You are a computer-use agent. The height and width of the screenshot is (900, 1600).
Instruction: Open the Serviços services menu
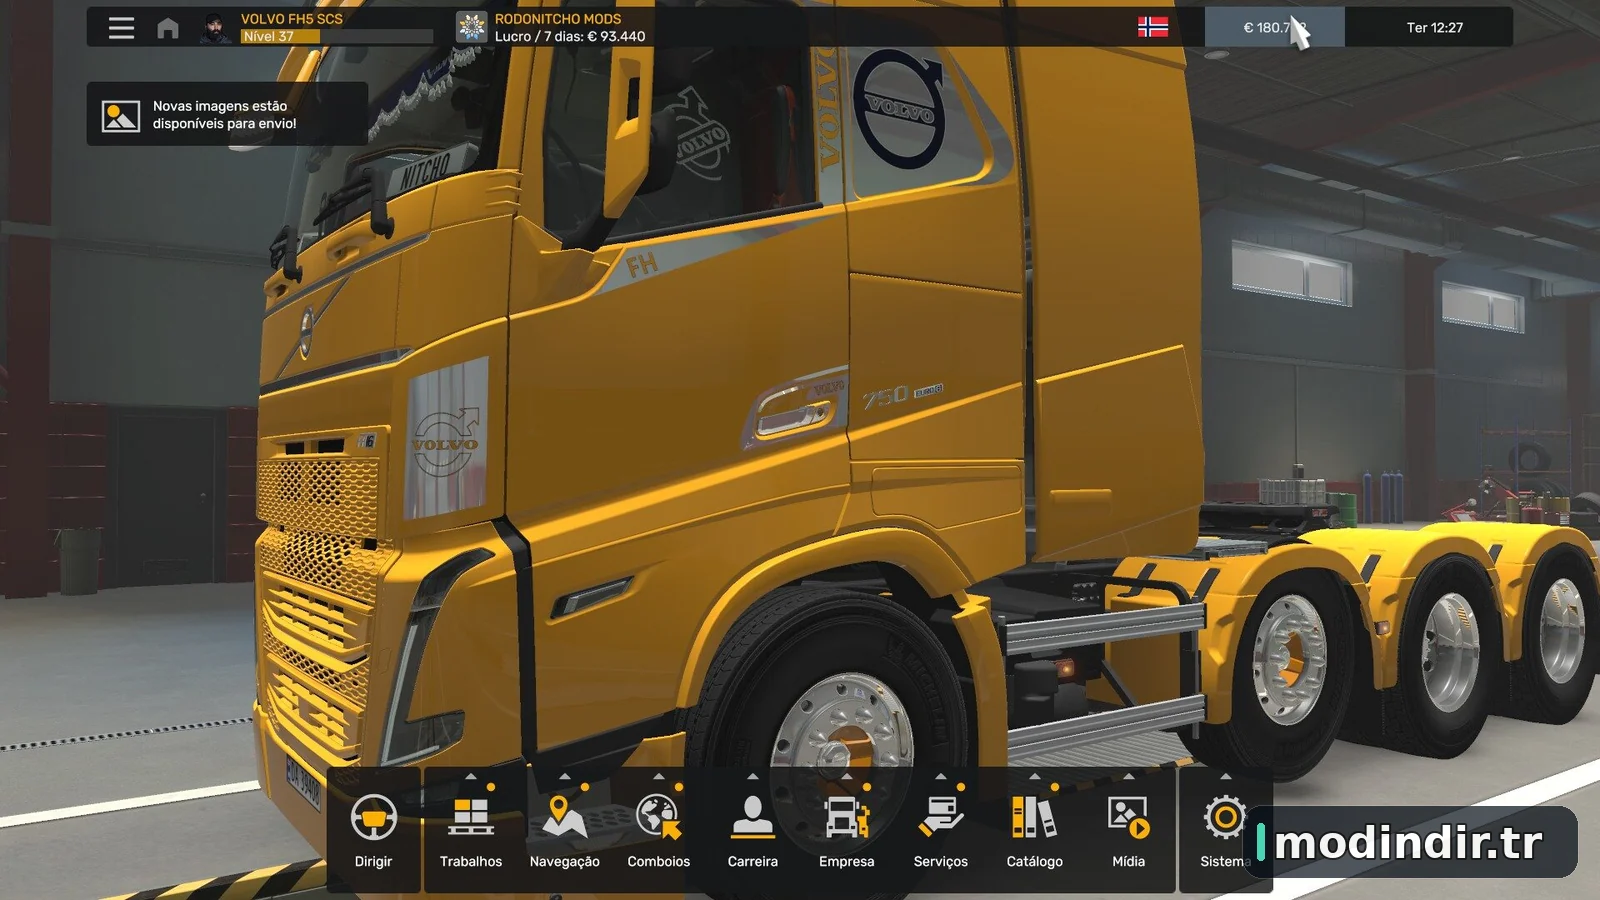941,830
